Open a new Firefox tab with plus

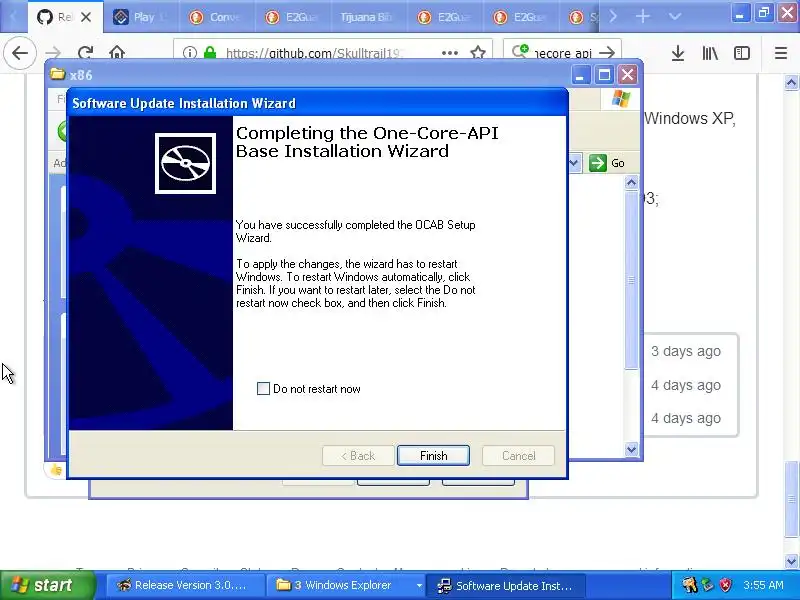point(643,17)
